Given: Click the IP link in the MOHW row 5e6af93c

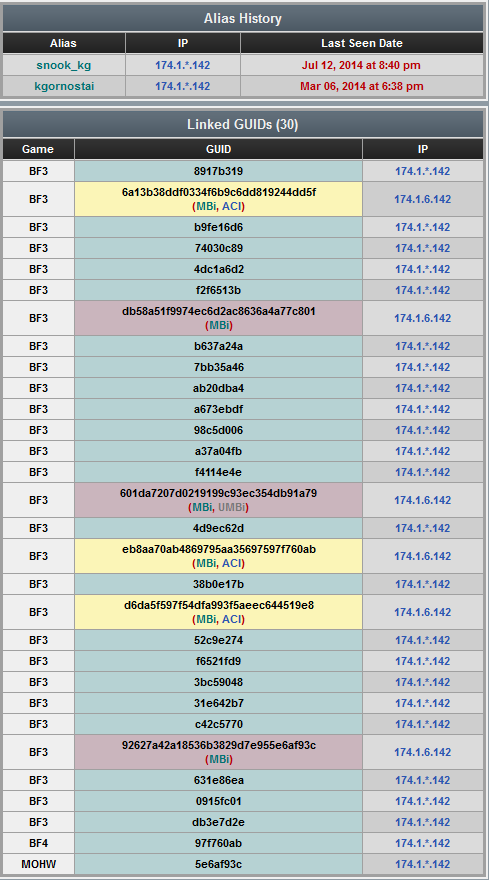Looking at the screenshot, I should click(422, 864).
